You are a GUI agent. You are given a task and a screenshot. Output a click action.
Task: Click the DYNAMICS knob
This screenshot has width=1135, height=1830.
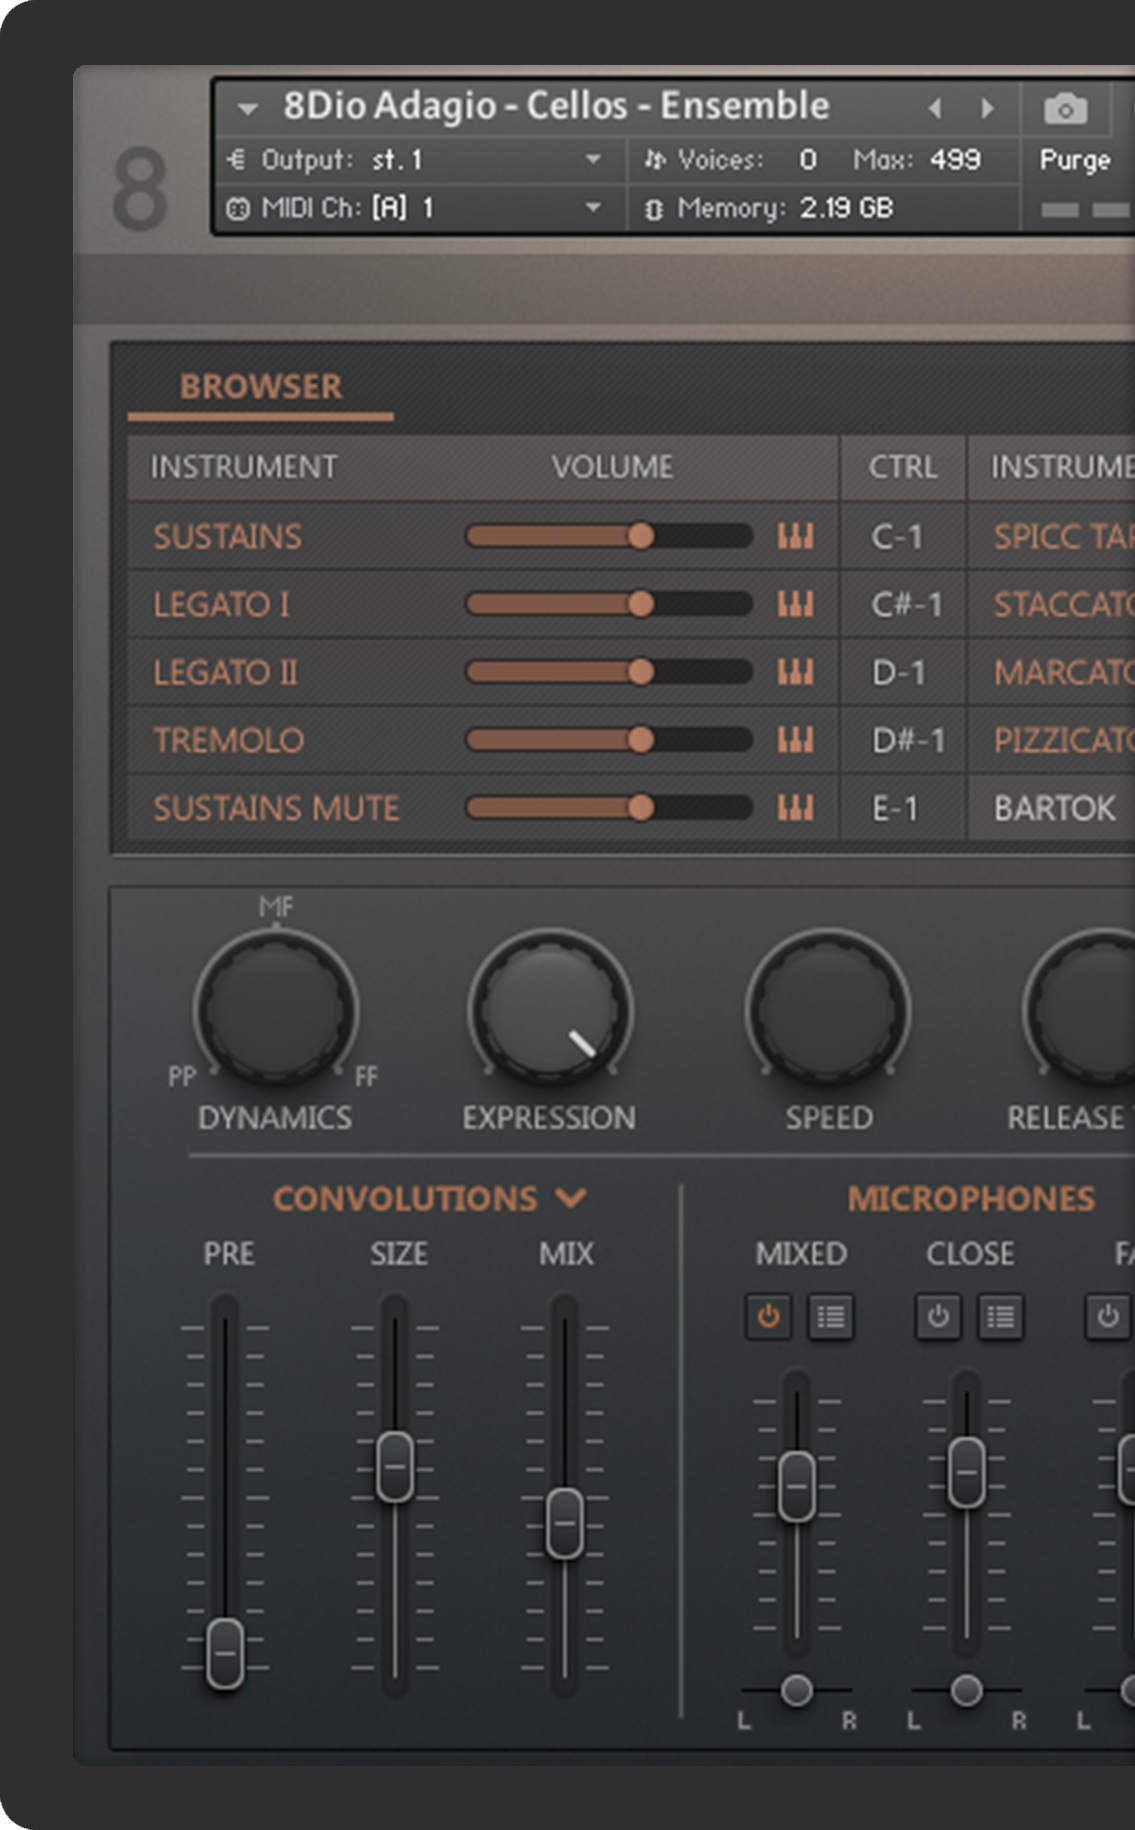(x=276, y=1008)
